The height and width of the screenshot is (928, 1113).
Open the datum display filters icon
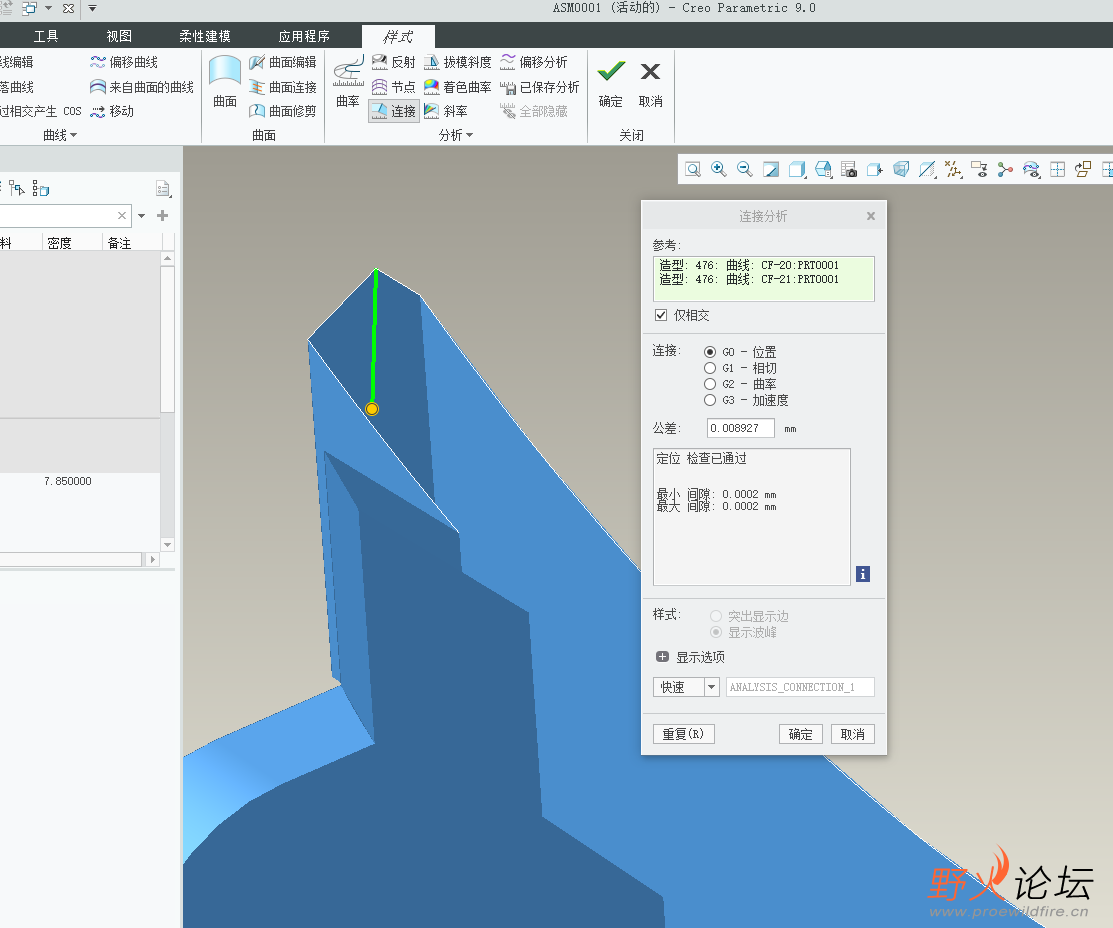click(953, 169)
